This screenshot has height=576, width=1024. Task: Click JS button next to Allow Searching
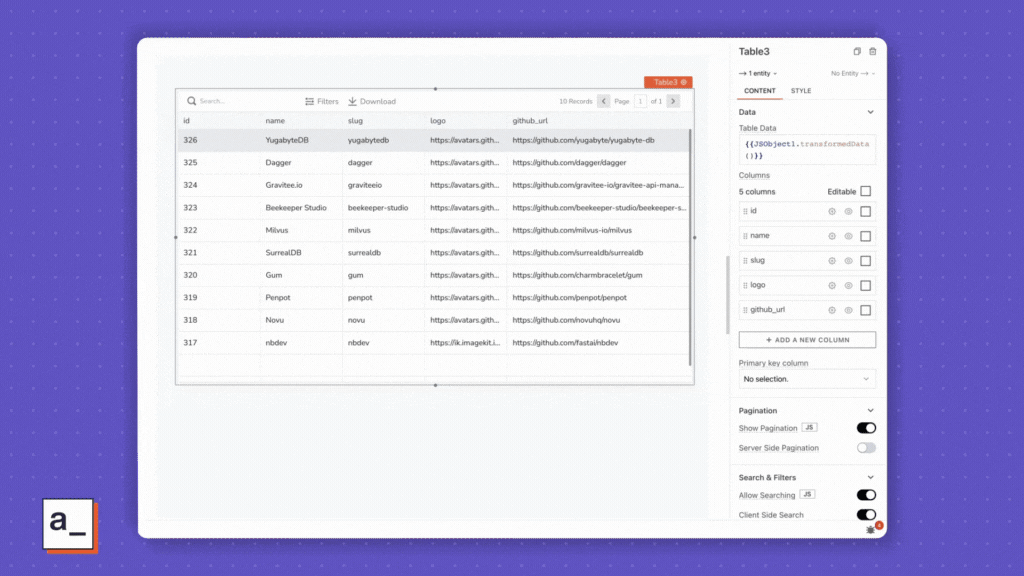click(807, 495)
